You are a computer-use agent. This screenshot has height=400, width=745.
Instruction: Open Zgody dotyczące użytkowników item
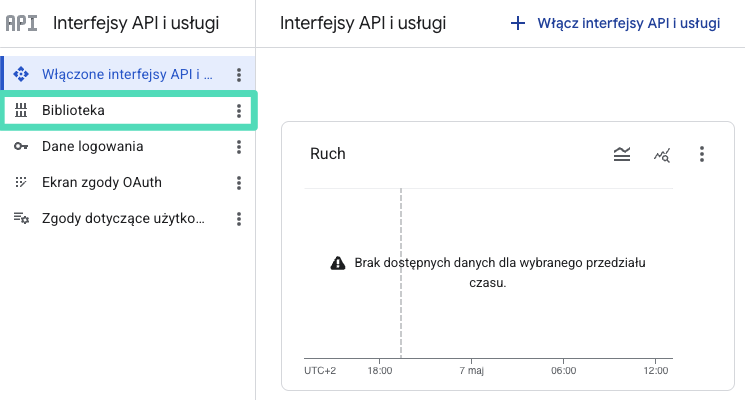[x=128, y=219]
